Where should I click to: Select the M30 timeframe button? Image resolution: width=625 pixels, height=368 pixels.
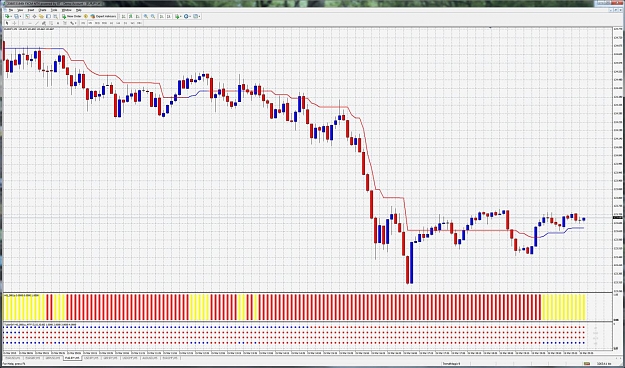(x=104, y=23)
